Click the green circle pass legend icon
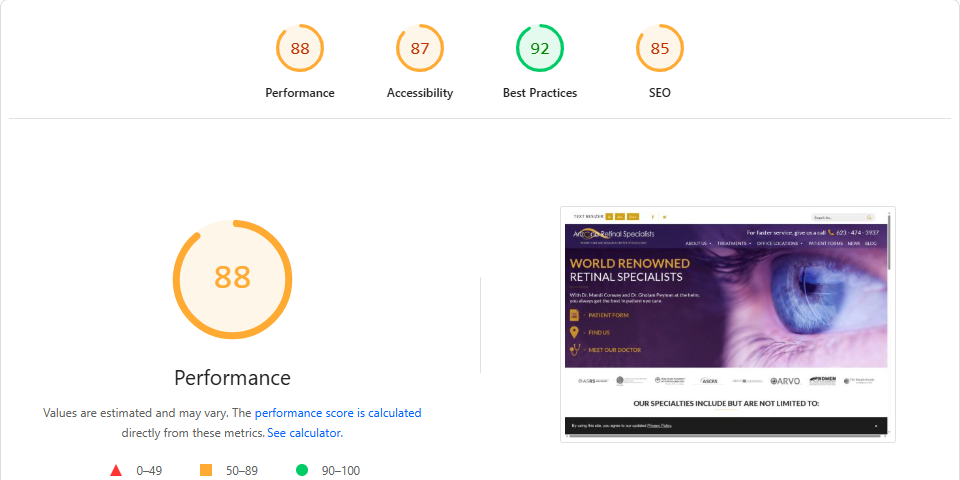 click(x=302, y=470)
